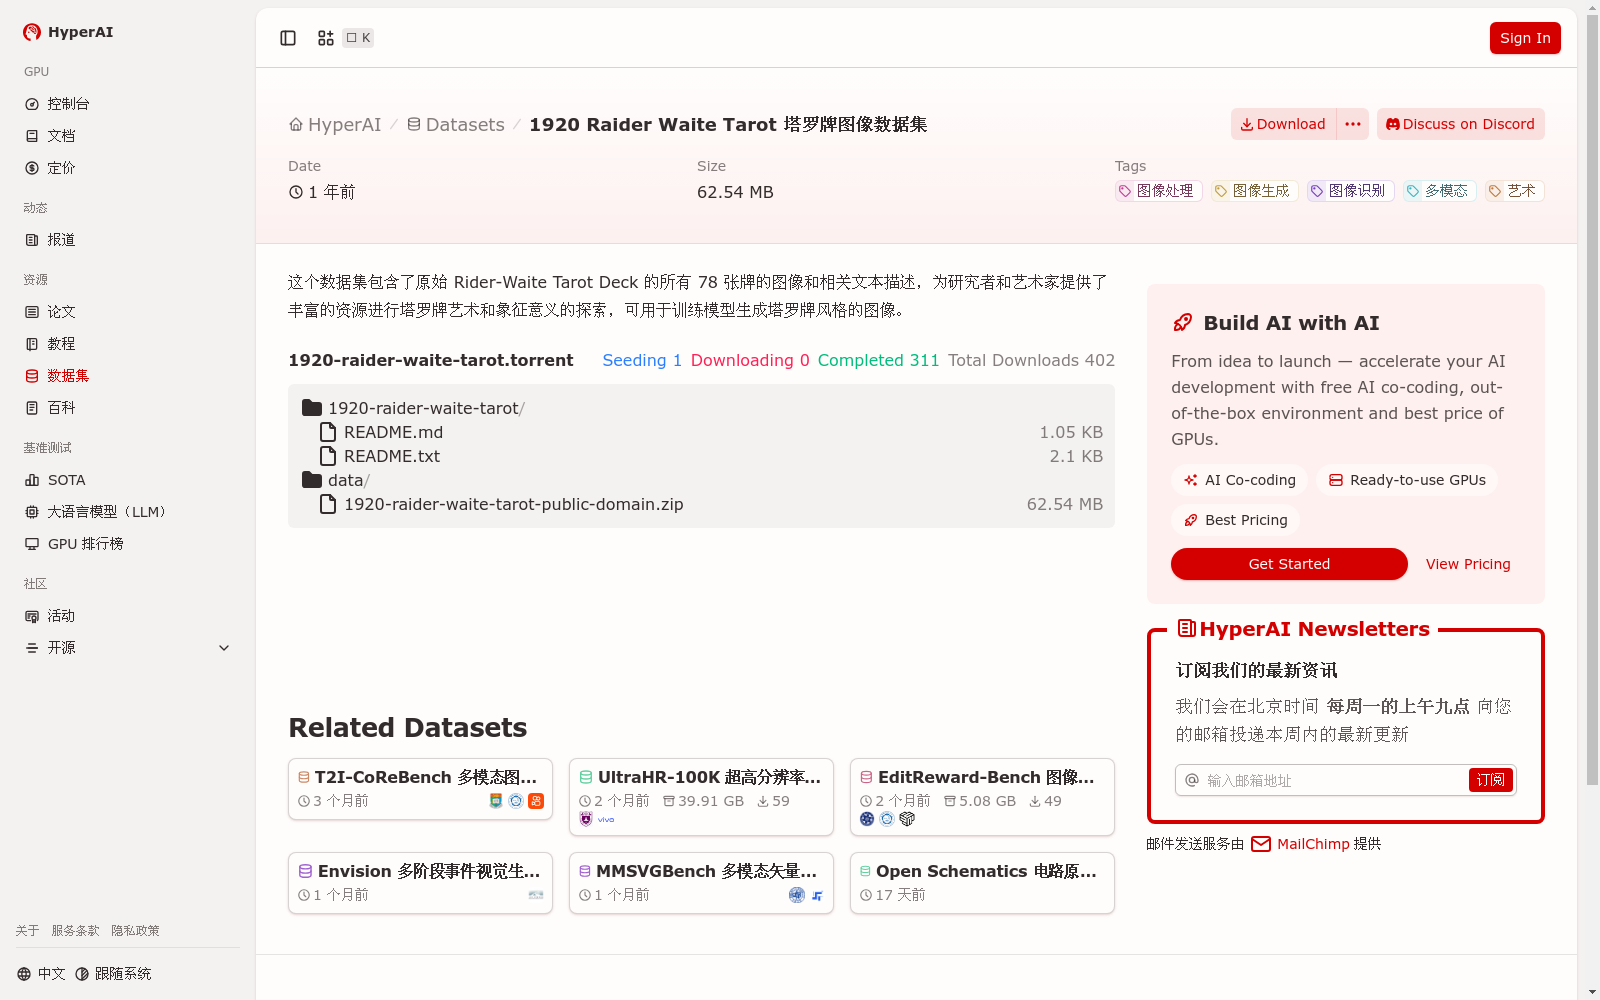Open GPU 排行榜 in the sidebar
This screenshot has width=1600, height=1000.
(128, 544)
